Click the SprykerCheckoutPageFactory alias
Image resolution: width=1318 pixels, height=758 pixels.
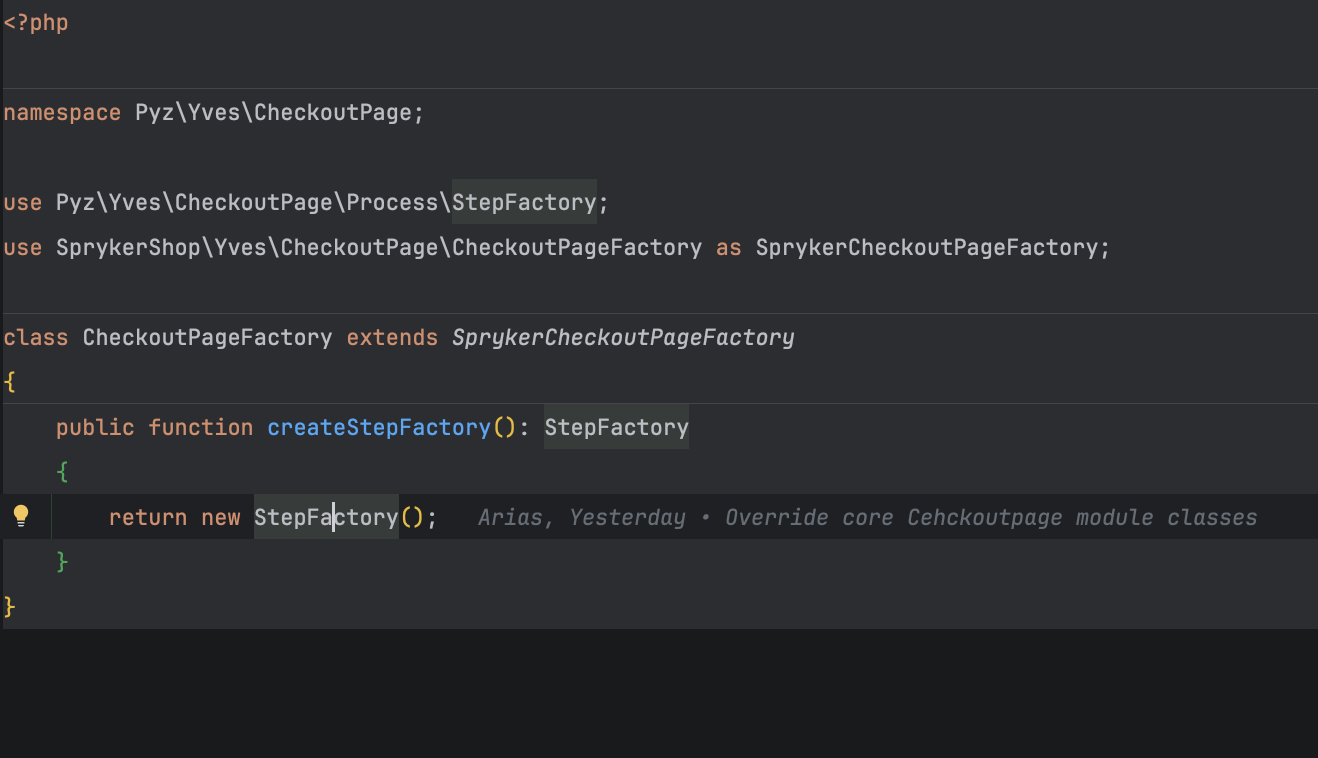coord(930,247)
